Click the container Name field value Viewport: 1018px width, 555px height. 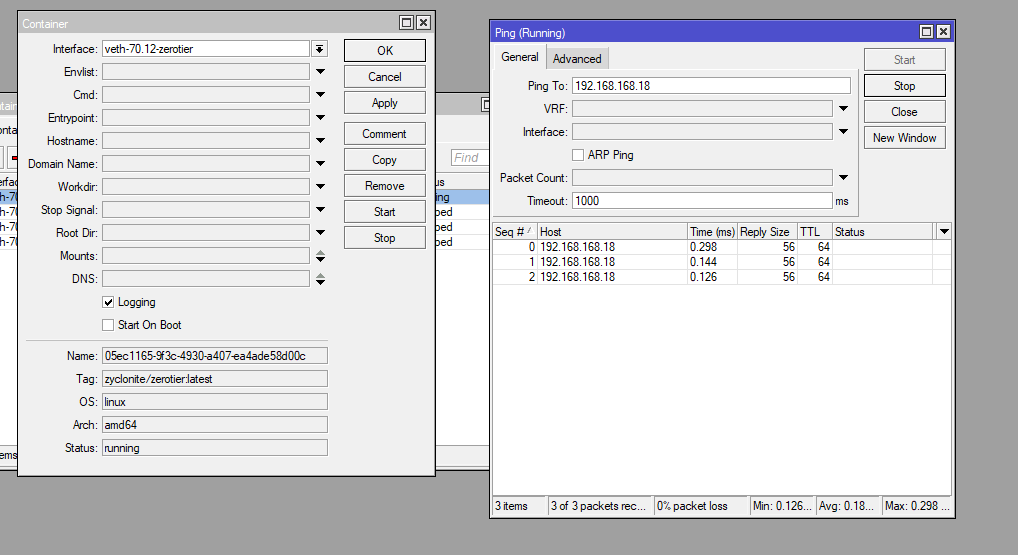click(214, 356)
